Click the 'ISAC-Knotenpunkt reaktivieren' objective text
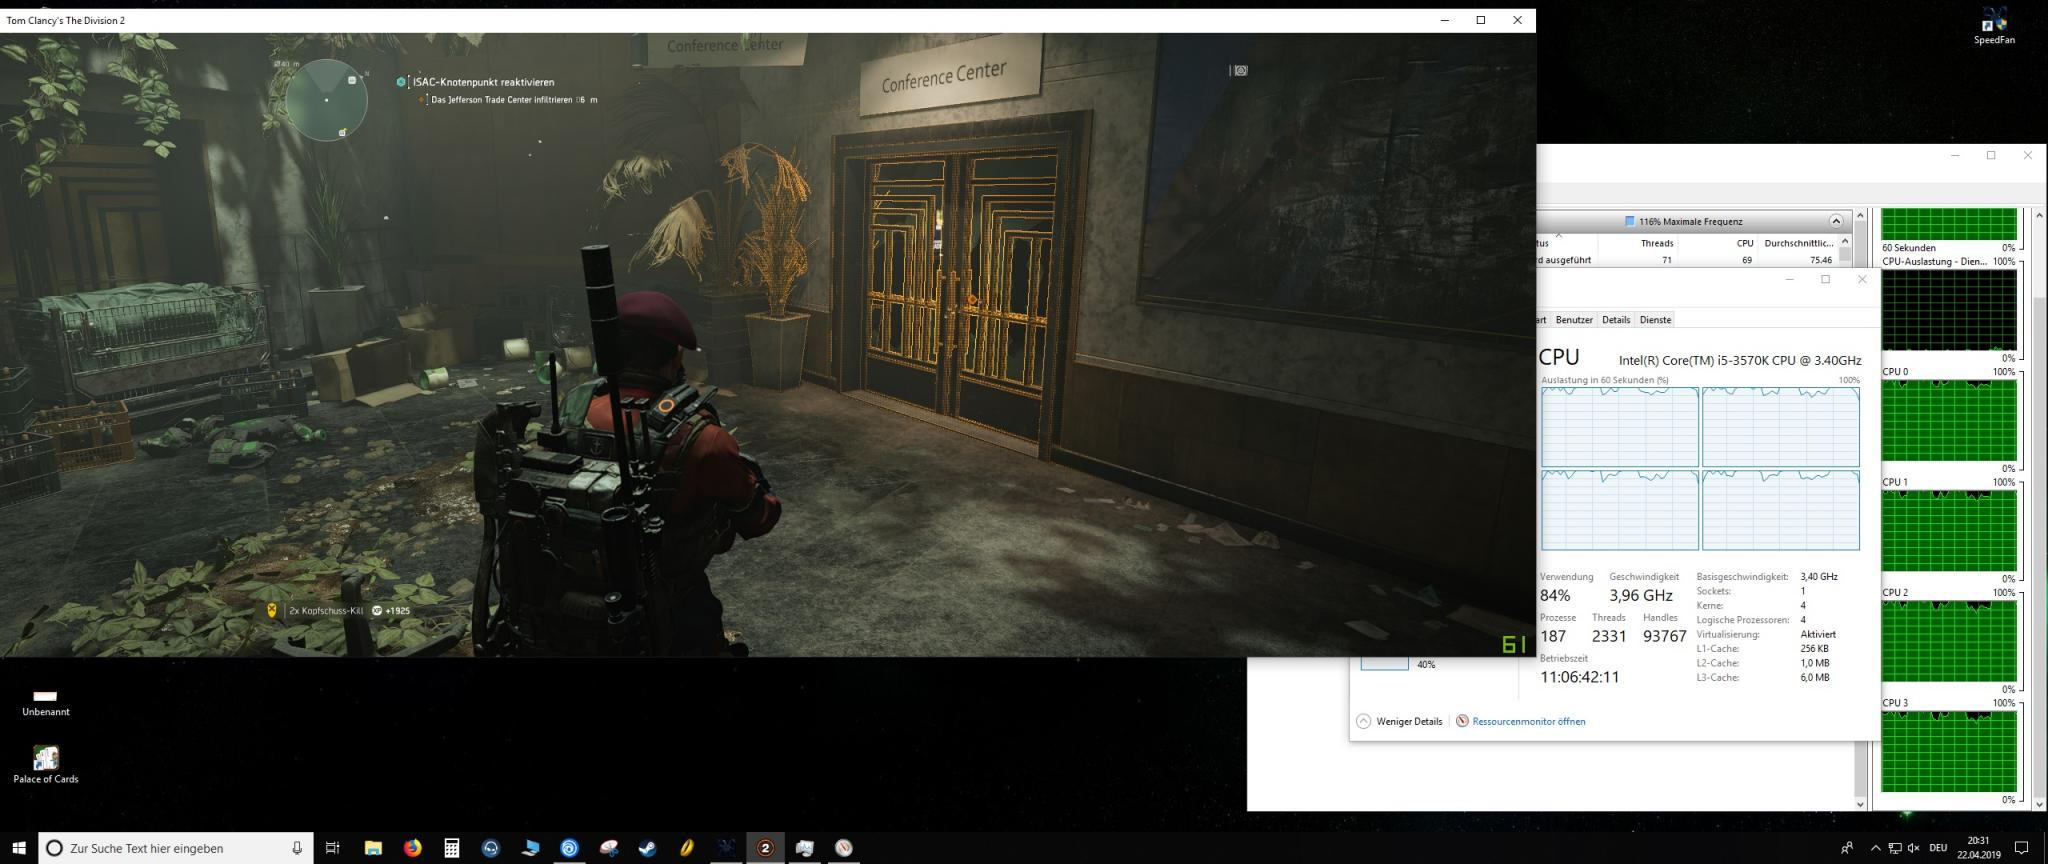Screen dimensions: 2048x864 483,82
